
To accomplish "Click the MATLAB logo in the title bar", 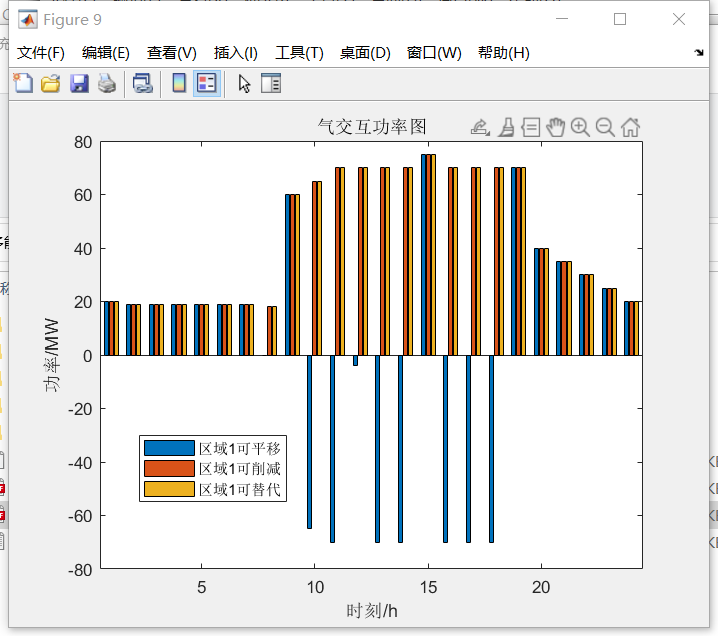I will [x=27, y=19].
